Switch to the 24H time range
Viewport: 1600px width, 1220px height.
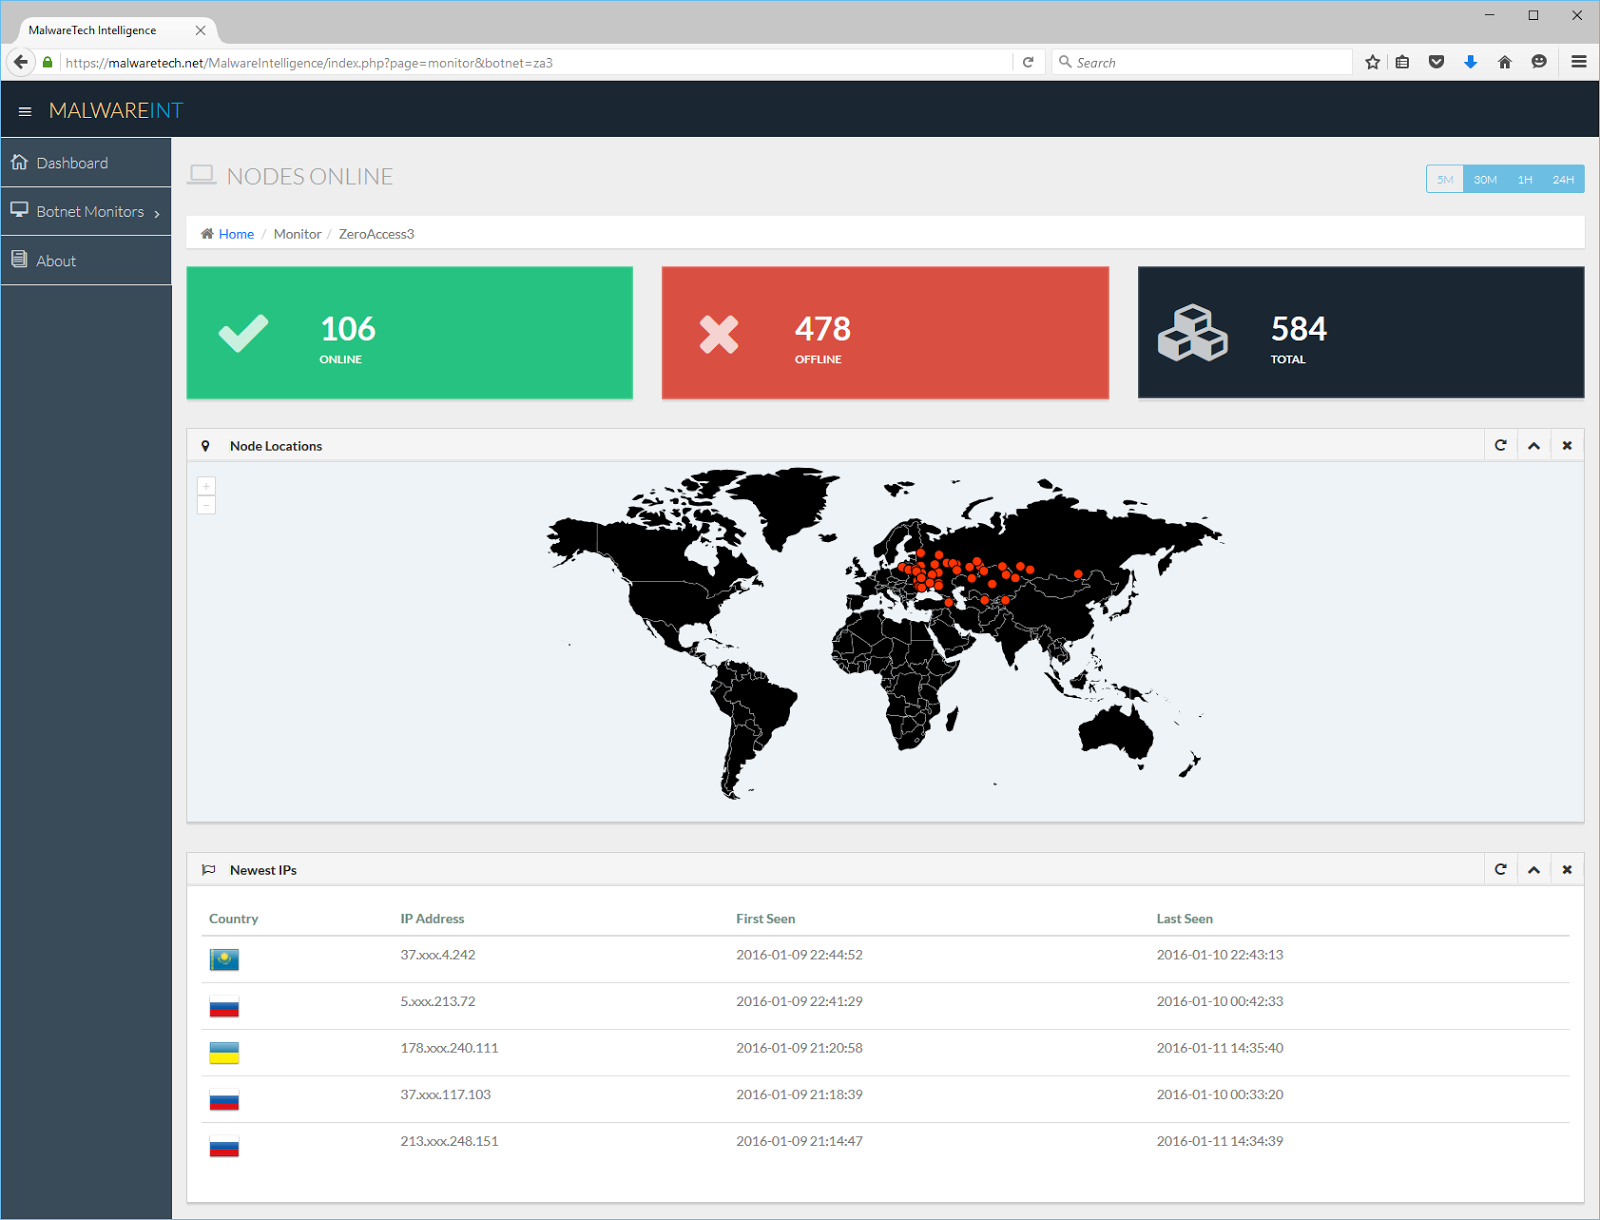click(1563, 179)
